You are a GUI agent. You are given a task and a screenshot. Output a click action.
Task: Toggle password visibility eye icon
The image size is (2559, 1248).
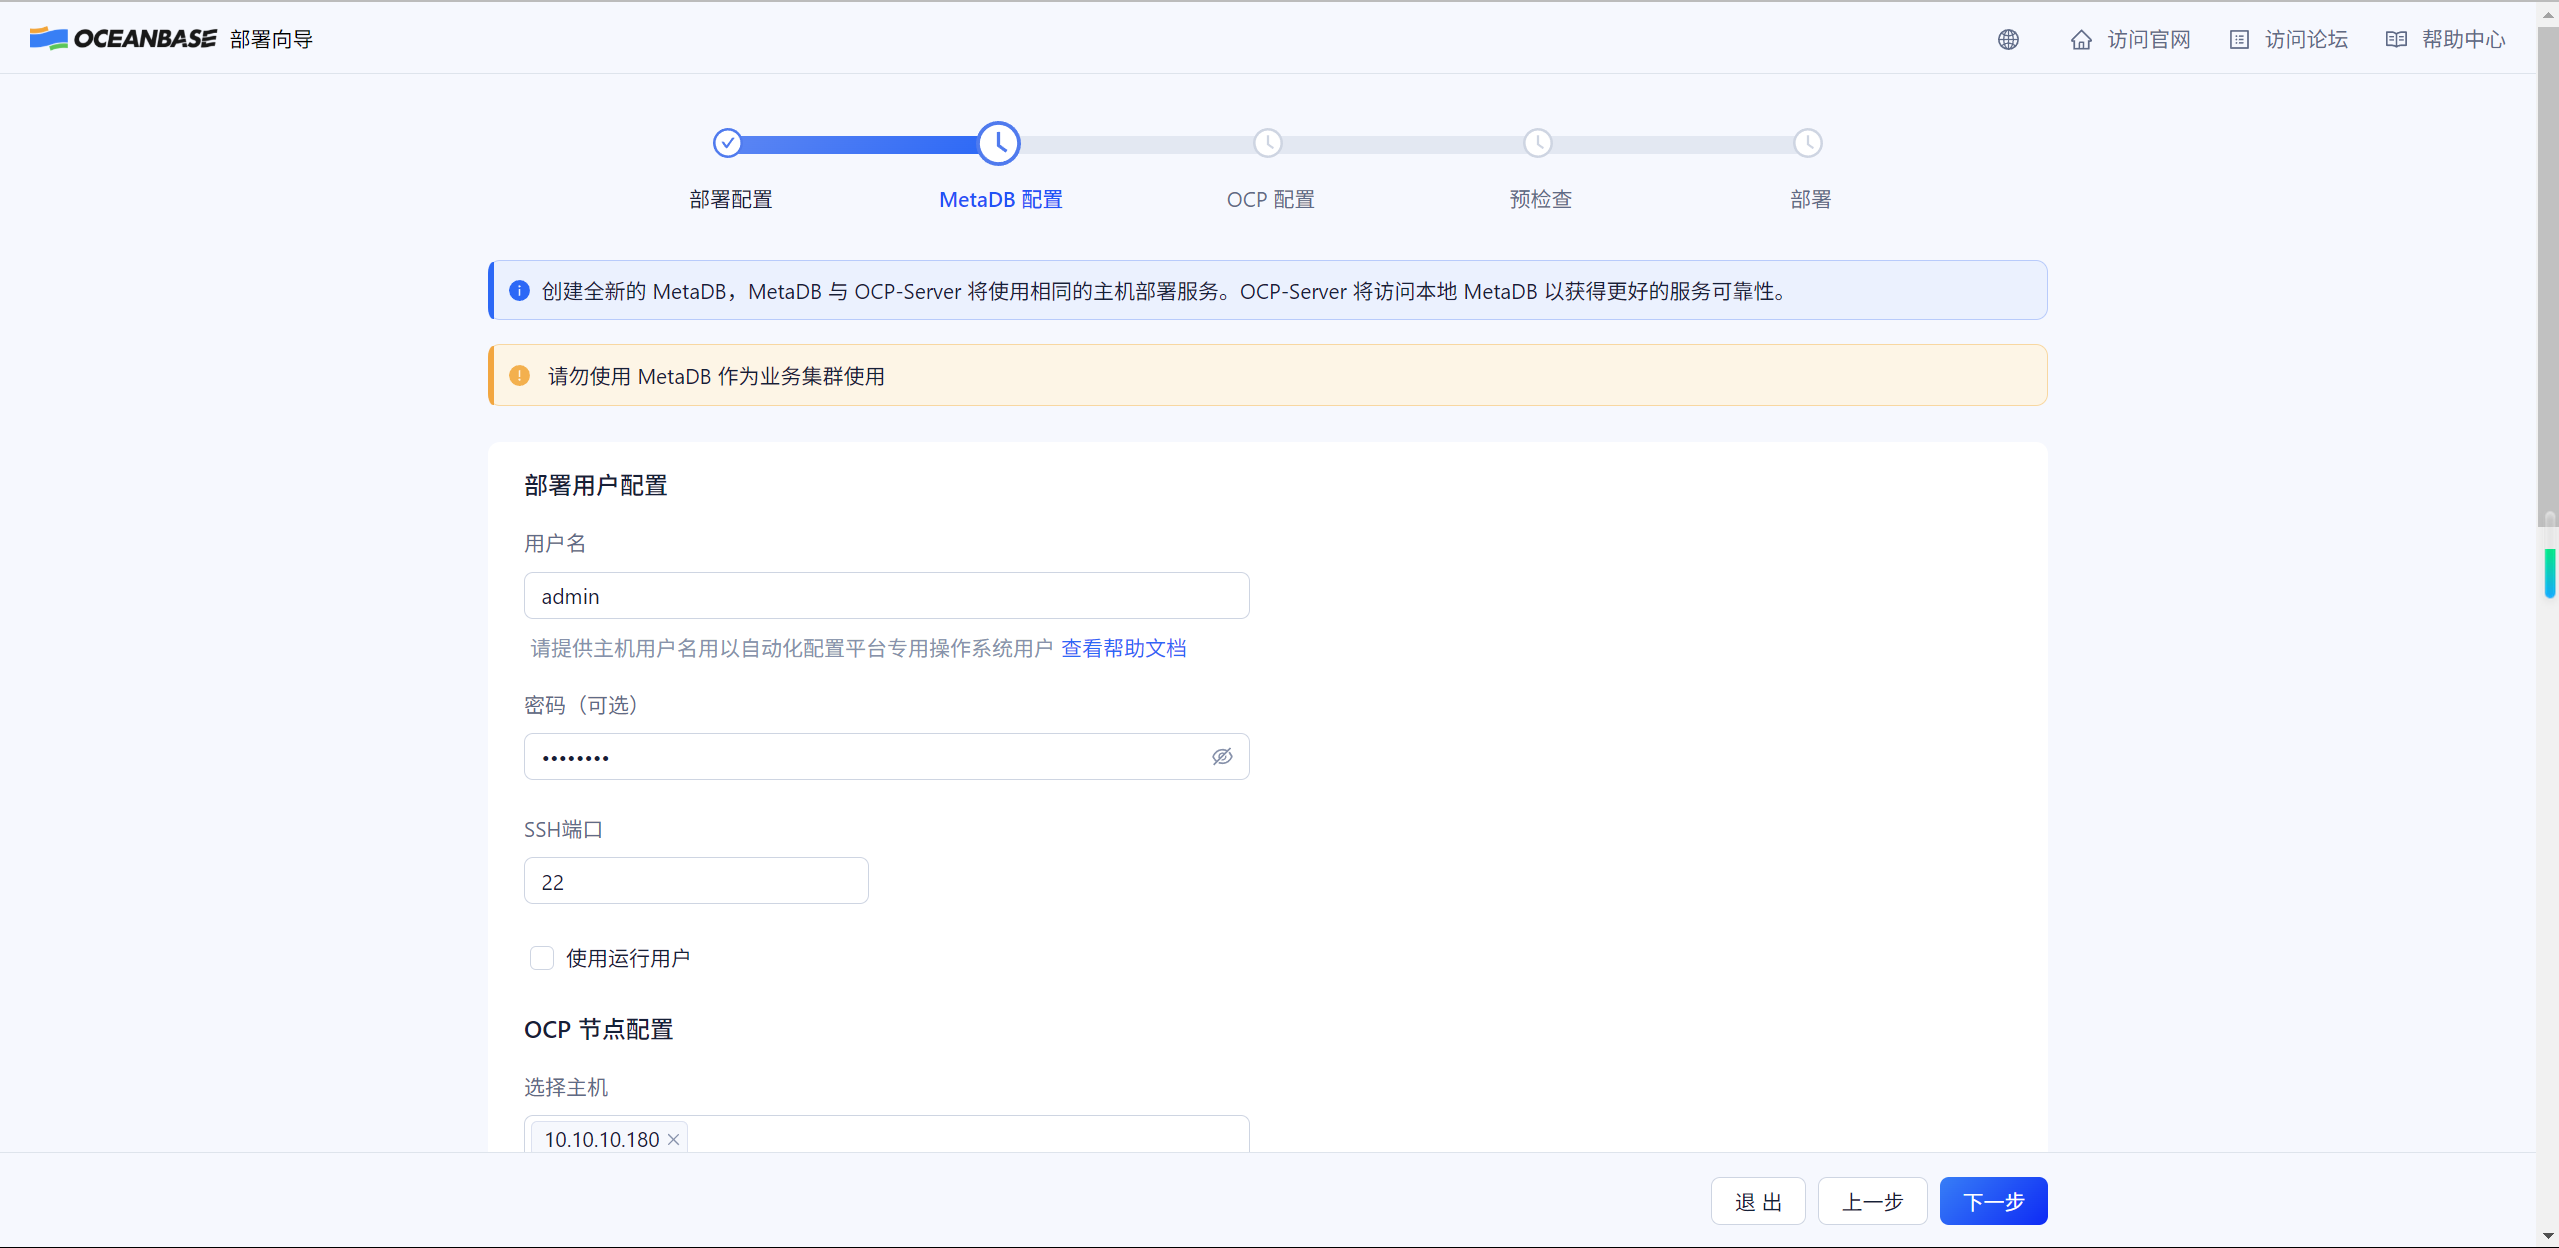click(x=1222, y=757)
